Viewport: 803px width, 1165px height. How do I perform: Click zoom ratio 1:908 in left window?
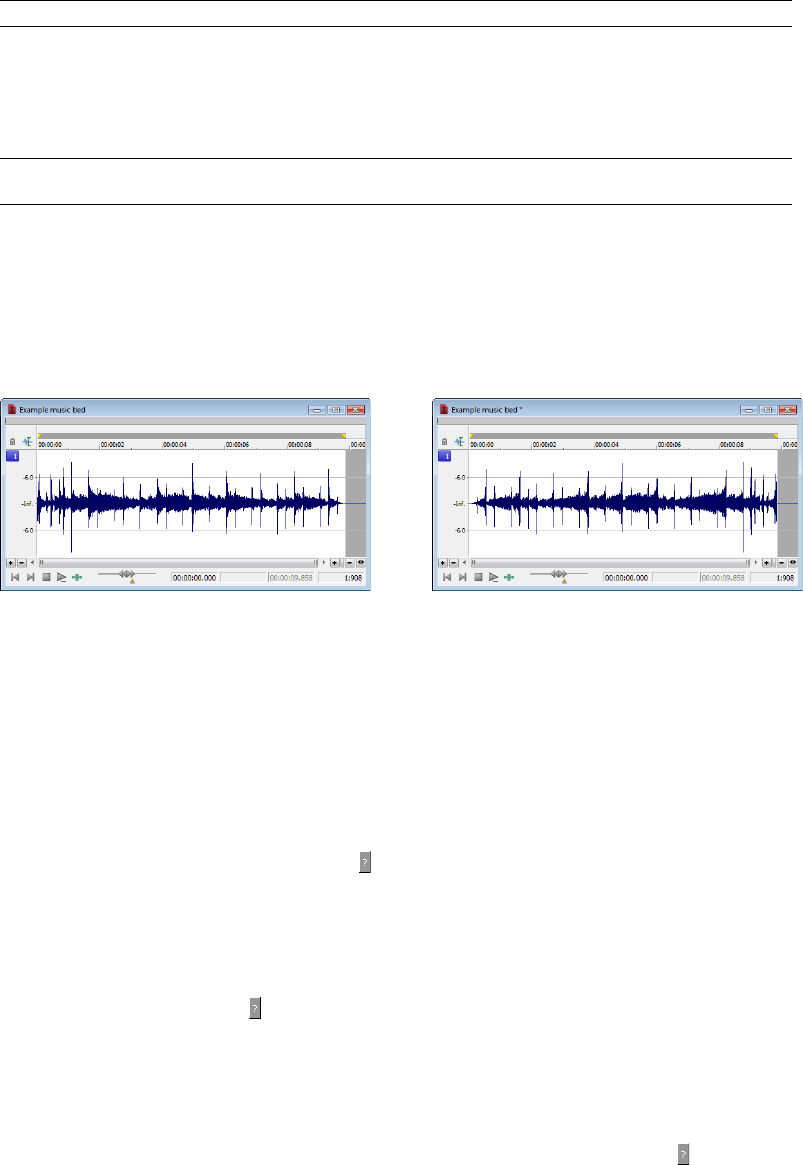point(343,577)
